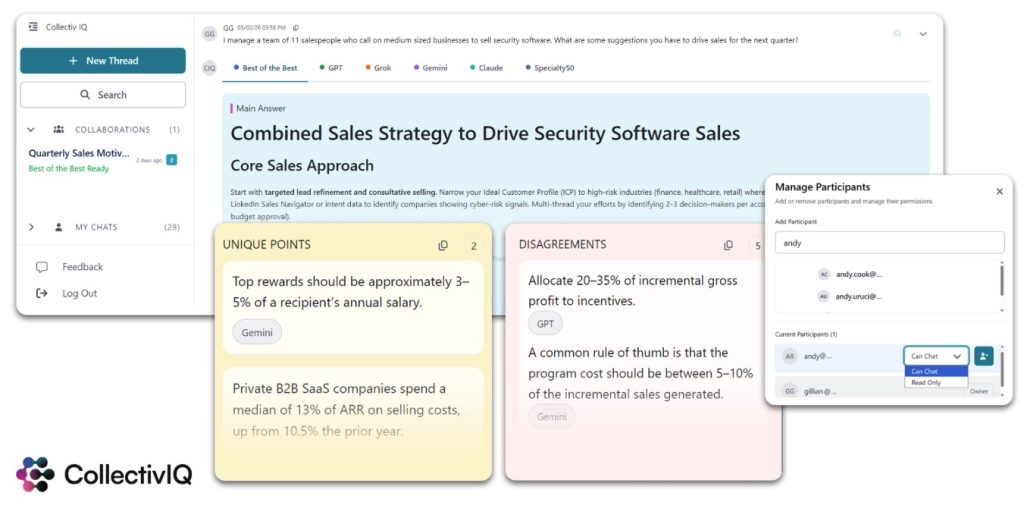Switch to the Grok tab
The width and height of the screenshot is (1024, 527).
point(379,68)
